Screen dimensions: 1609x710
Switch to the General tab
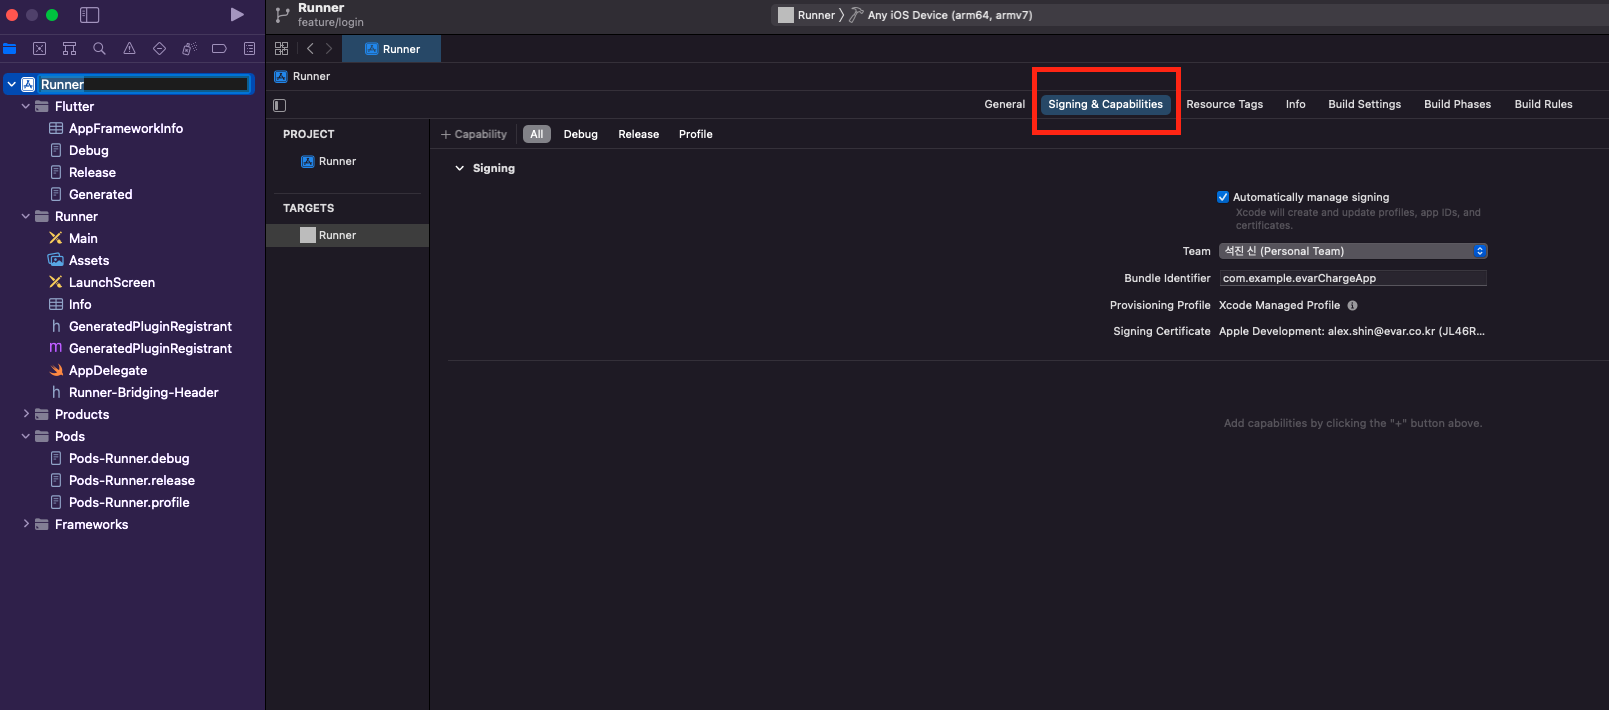(x=1004, y=104)
